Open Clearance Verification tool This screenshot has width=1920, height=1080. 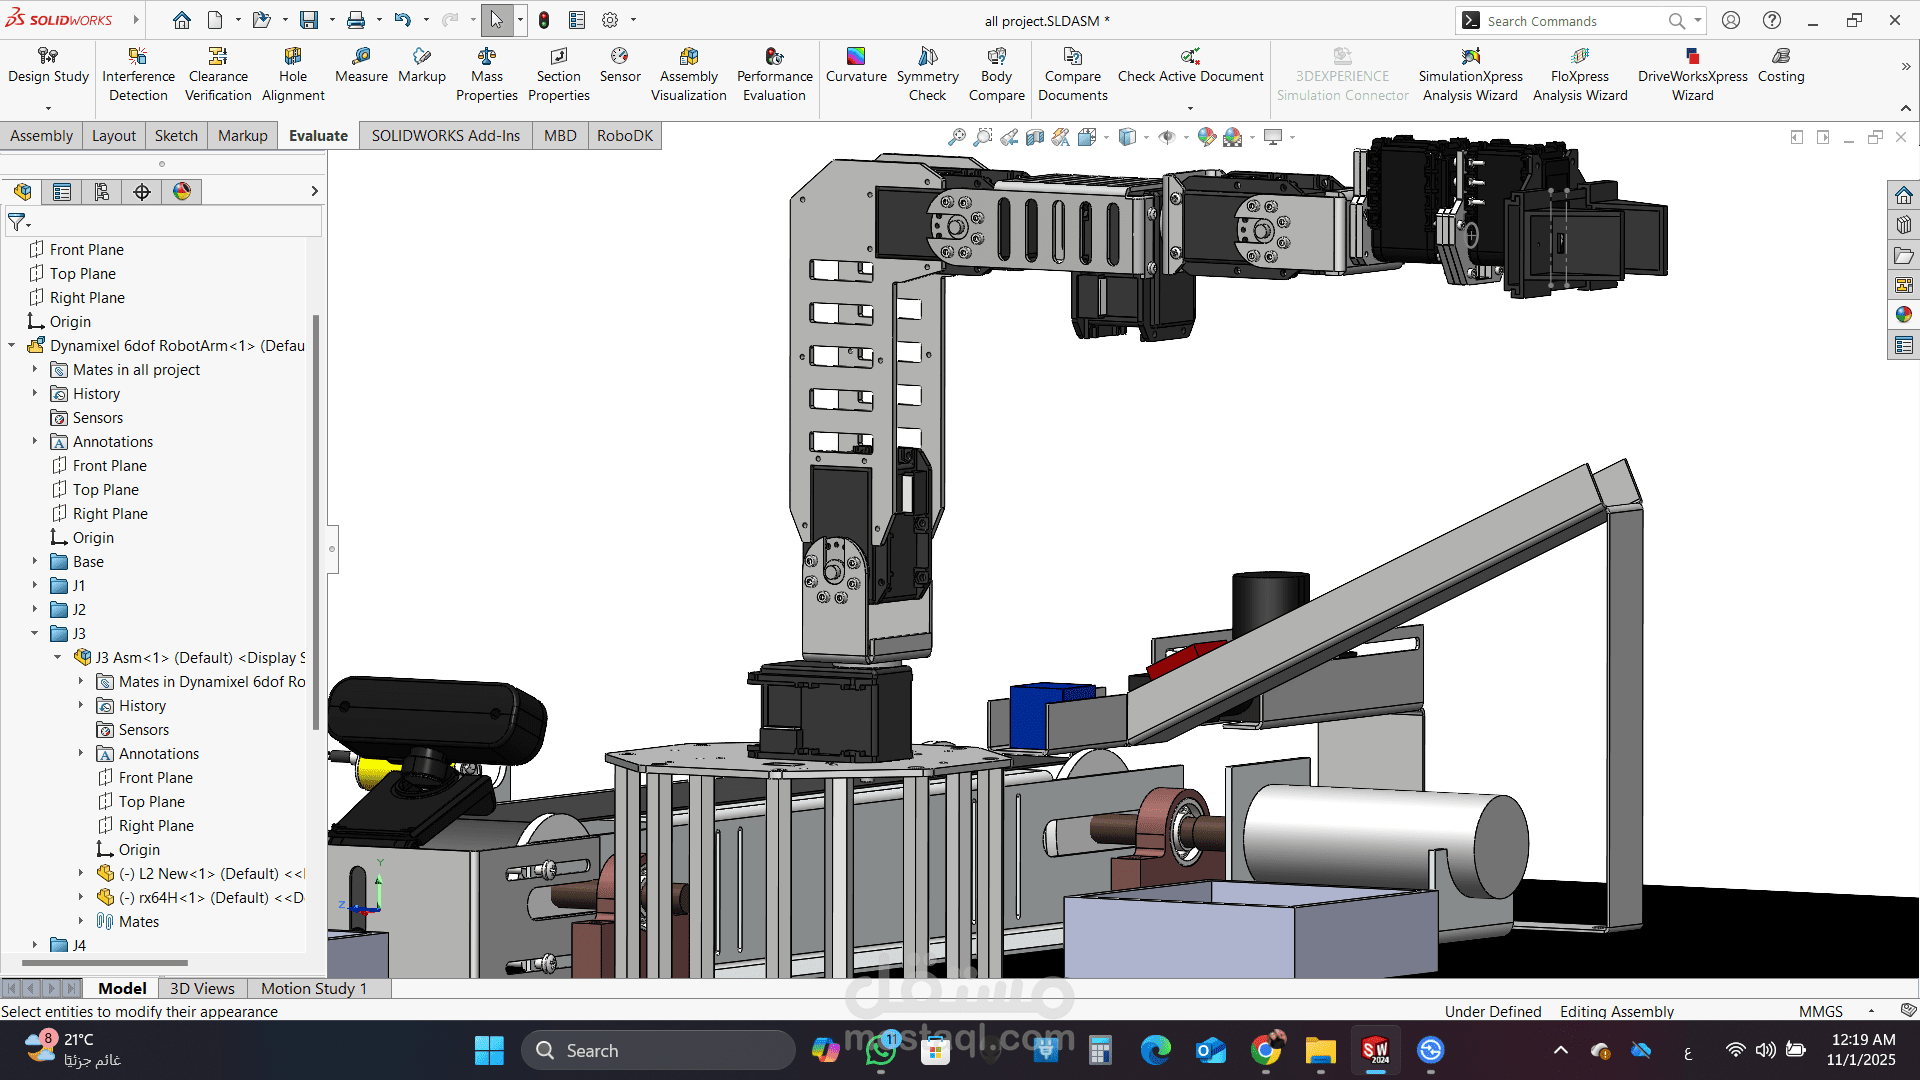218,75
